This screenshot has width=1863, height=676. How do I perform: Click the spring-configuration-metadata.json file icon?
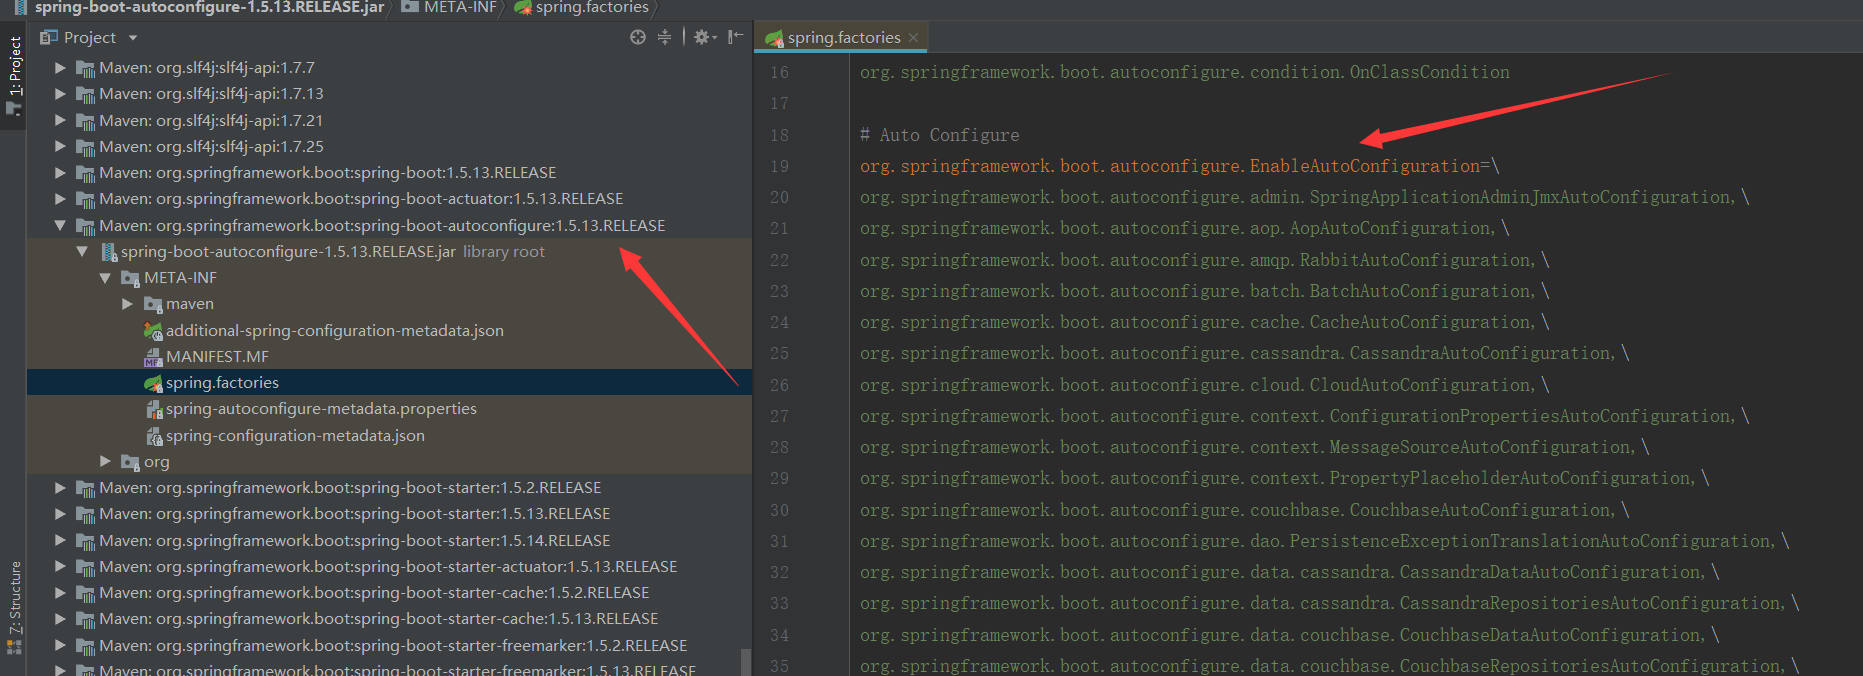tap(154, 436)
